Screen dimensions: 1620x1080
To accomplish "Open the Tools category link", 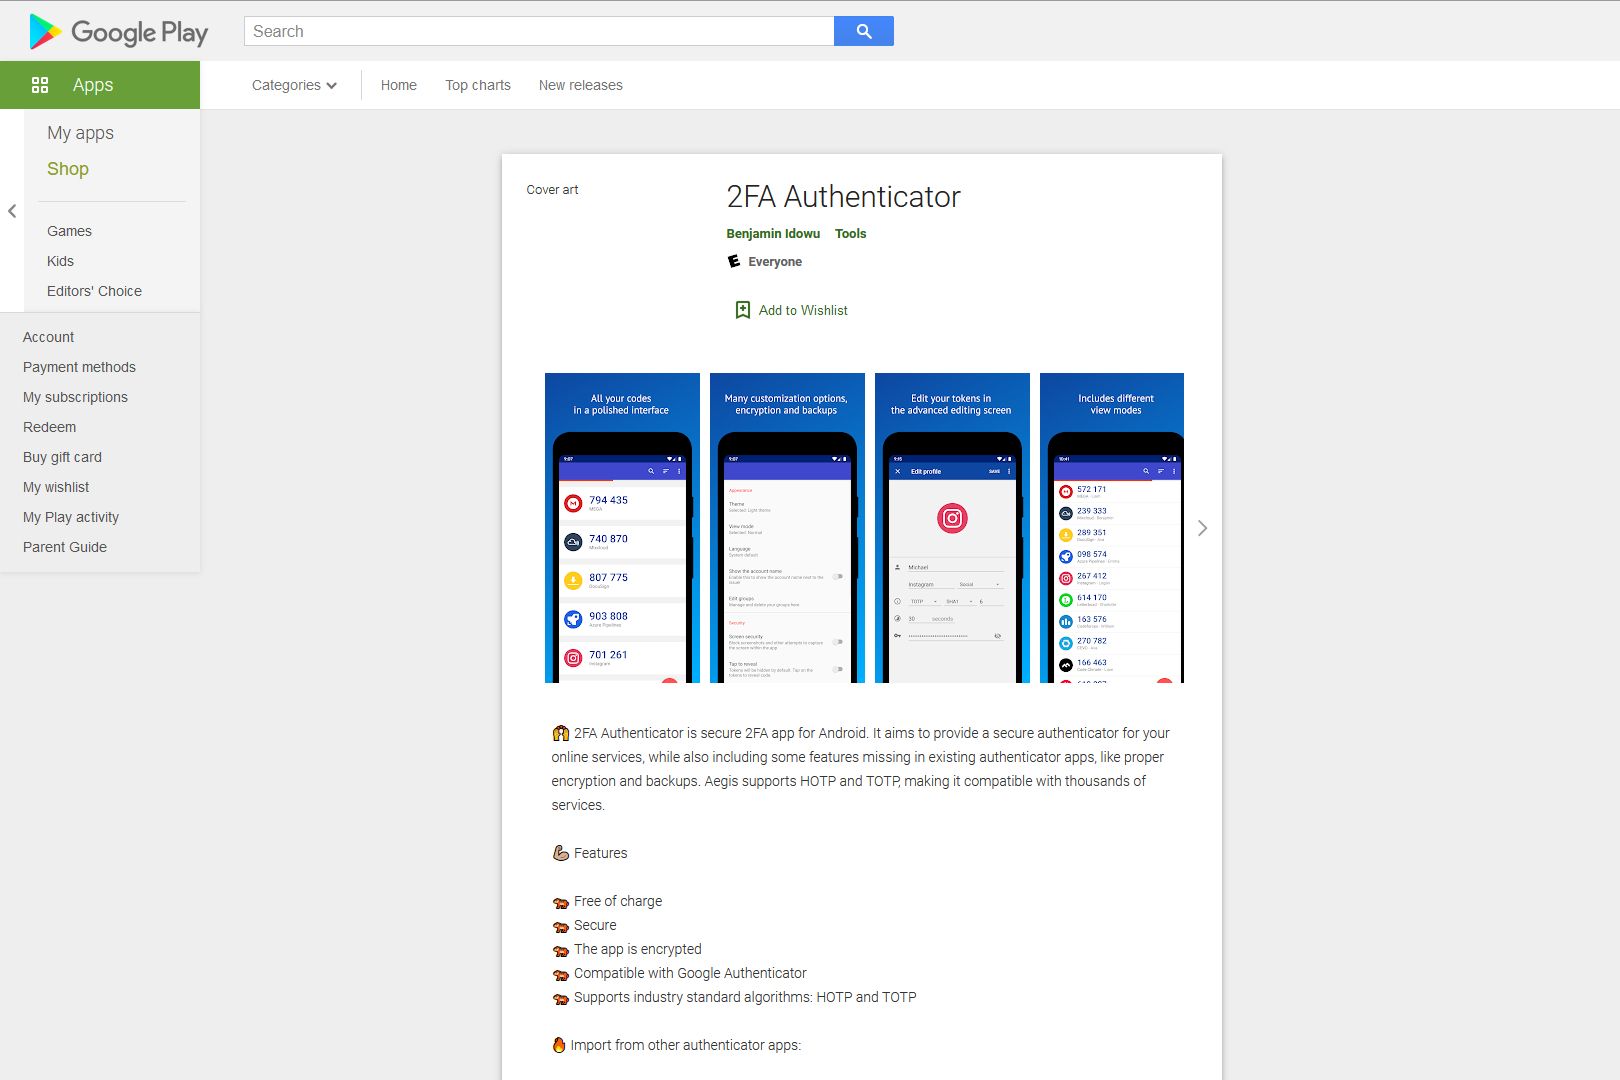I will coord(850,234).
